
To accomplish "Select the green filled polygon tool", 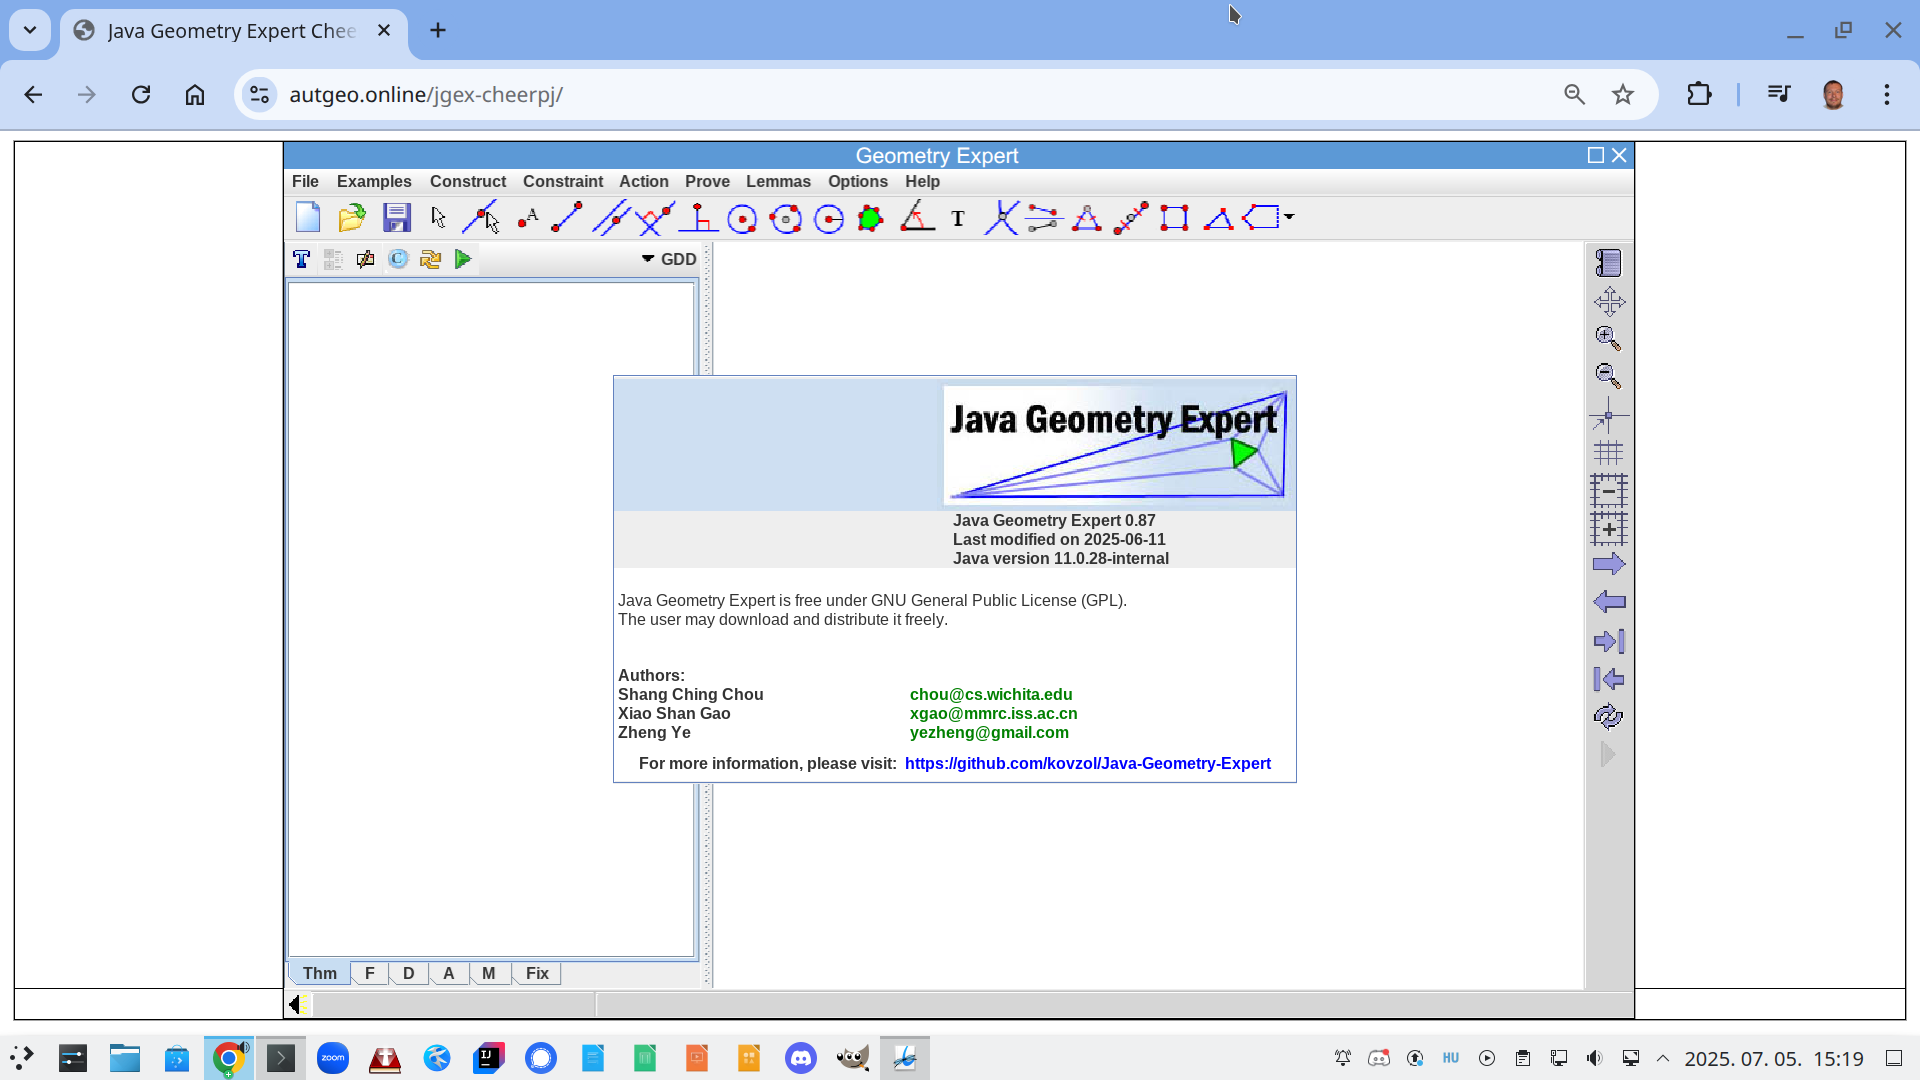I will click(x=871, y=218).
